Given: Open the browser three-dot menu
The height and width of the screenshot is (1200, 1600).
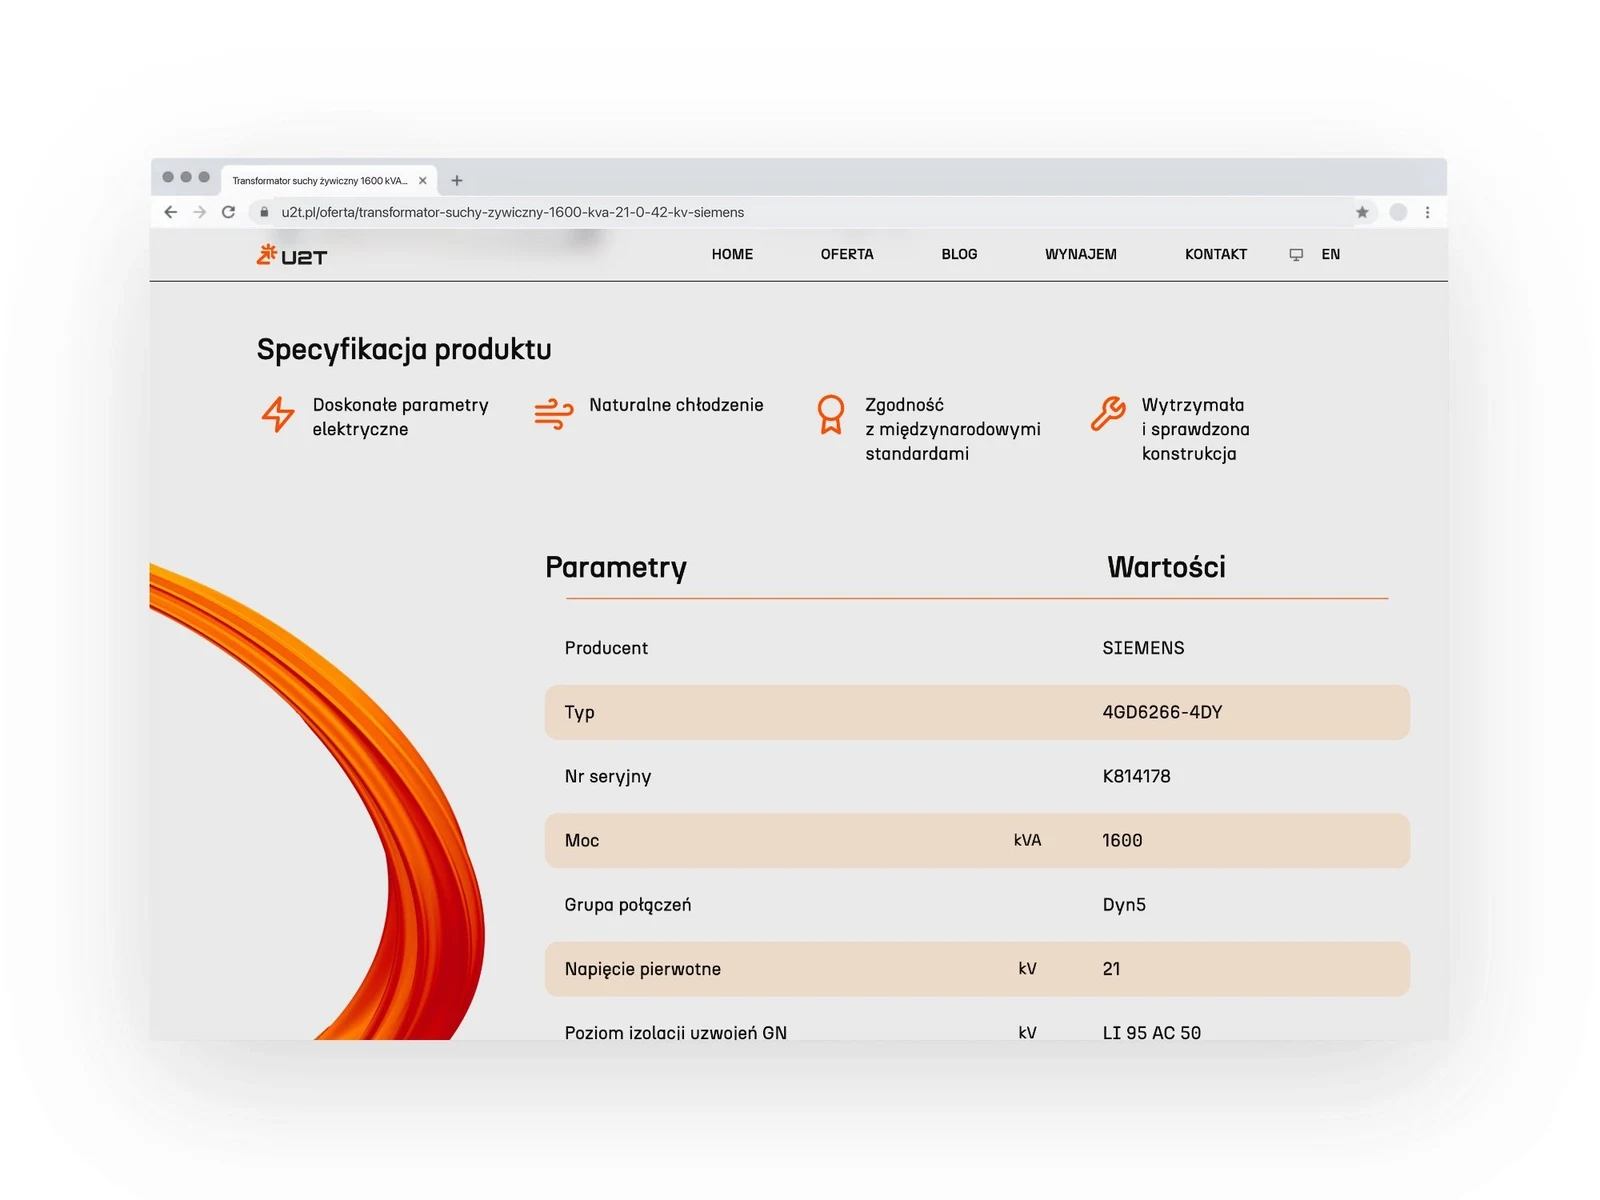Looking at the screenshot, I should coord(1427,212).
